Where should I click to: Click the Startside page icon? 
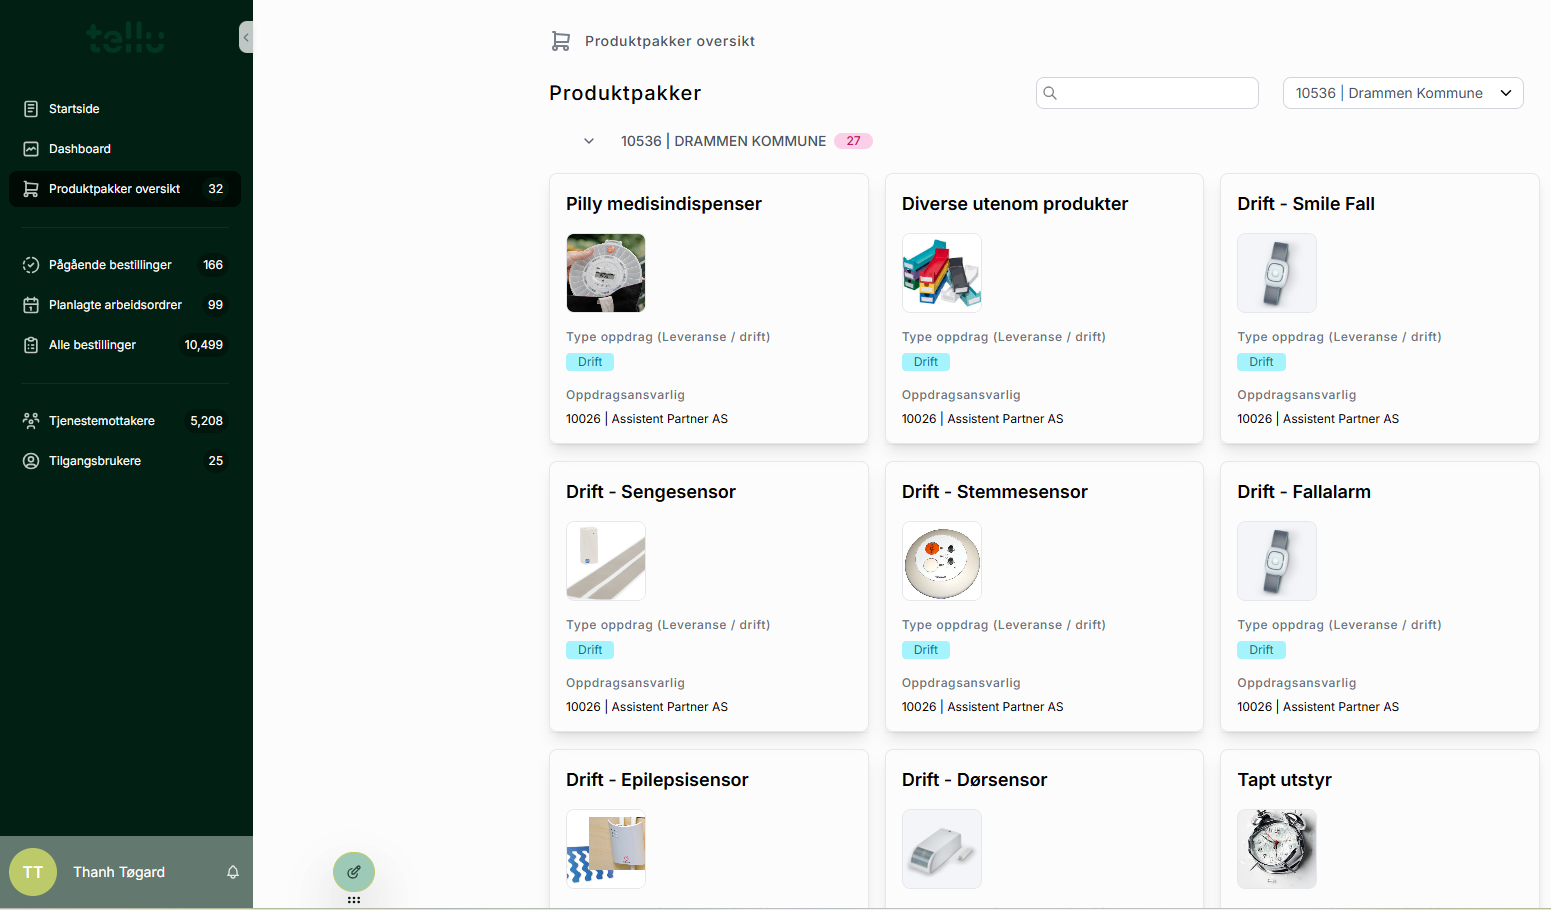[31, 109]
